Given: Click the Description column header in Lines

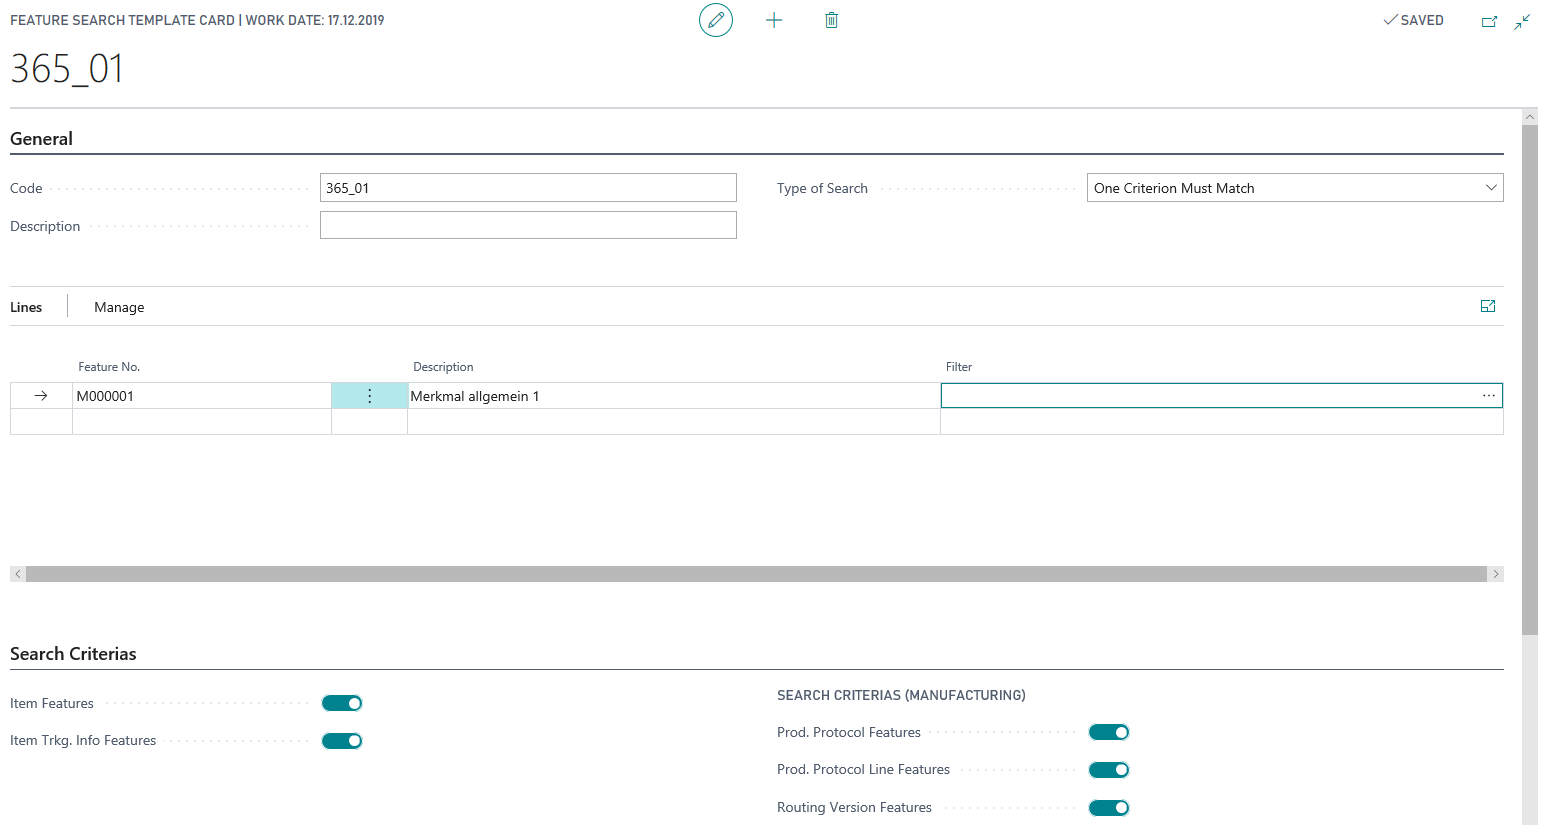Looking at the screenshot, I should coord(443,367).
